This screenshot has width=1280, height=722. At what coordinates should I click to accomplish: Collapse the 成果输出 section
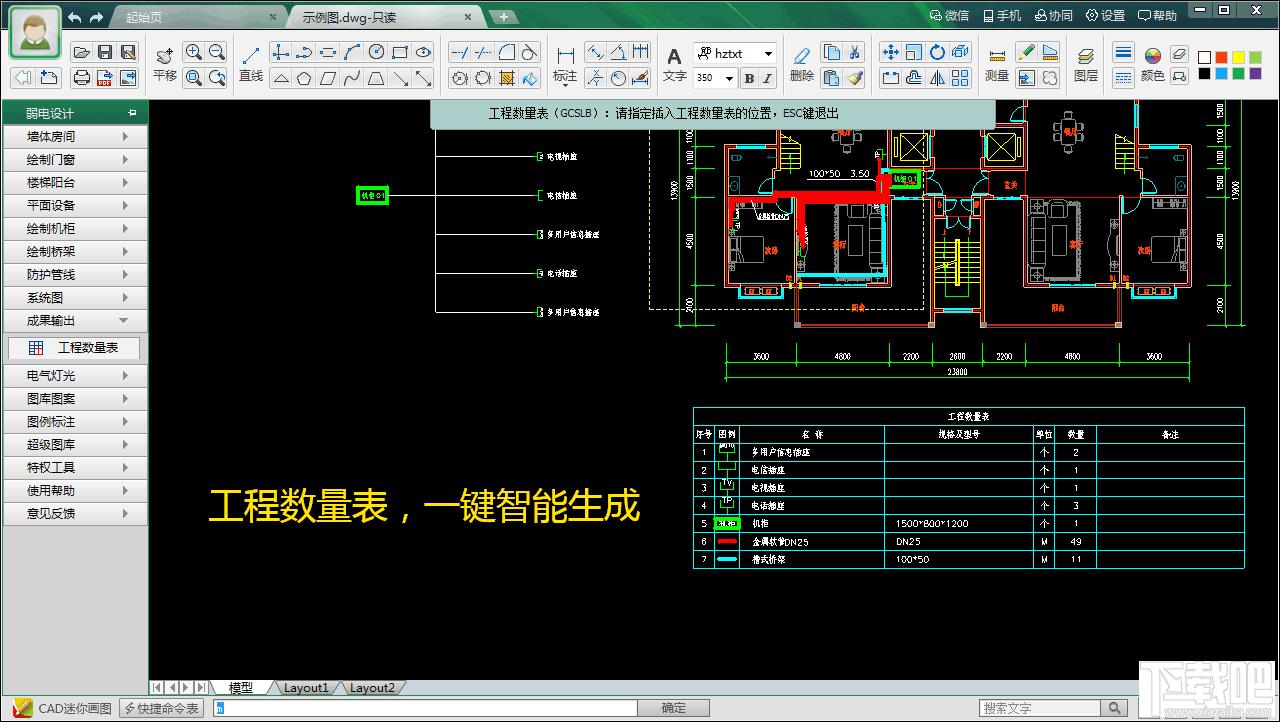(x=76, y=320)
